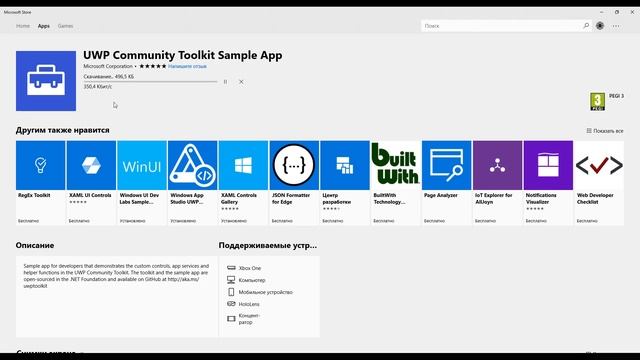Click the PEGI 3 rating badge
This screenshot has height=360, width=640.
pyautogui.click(x=598, y=102)
